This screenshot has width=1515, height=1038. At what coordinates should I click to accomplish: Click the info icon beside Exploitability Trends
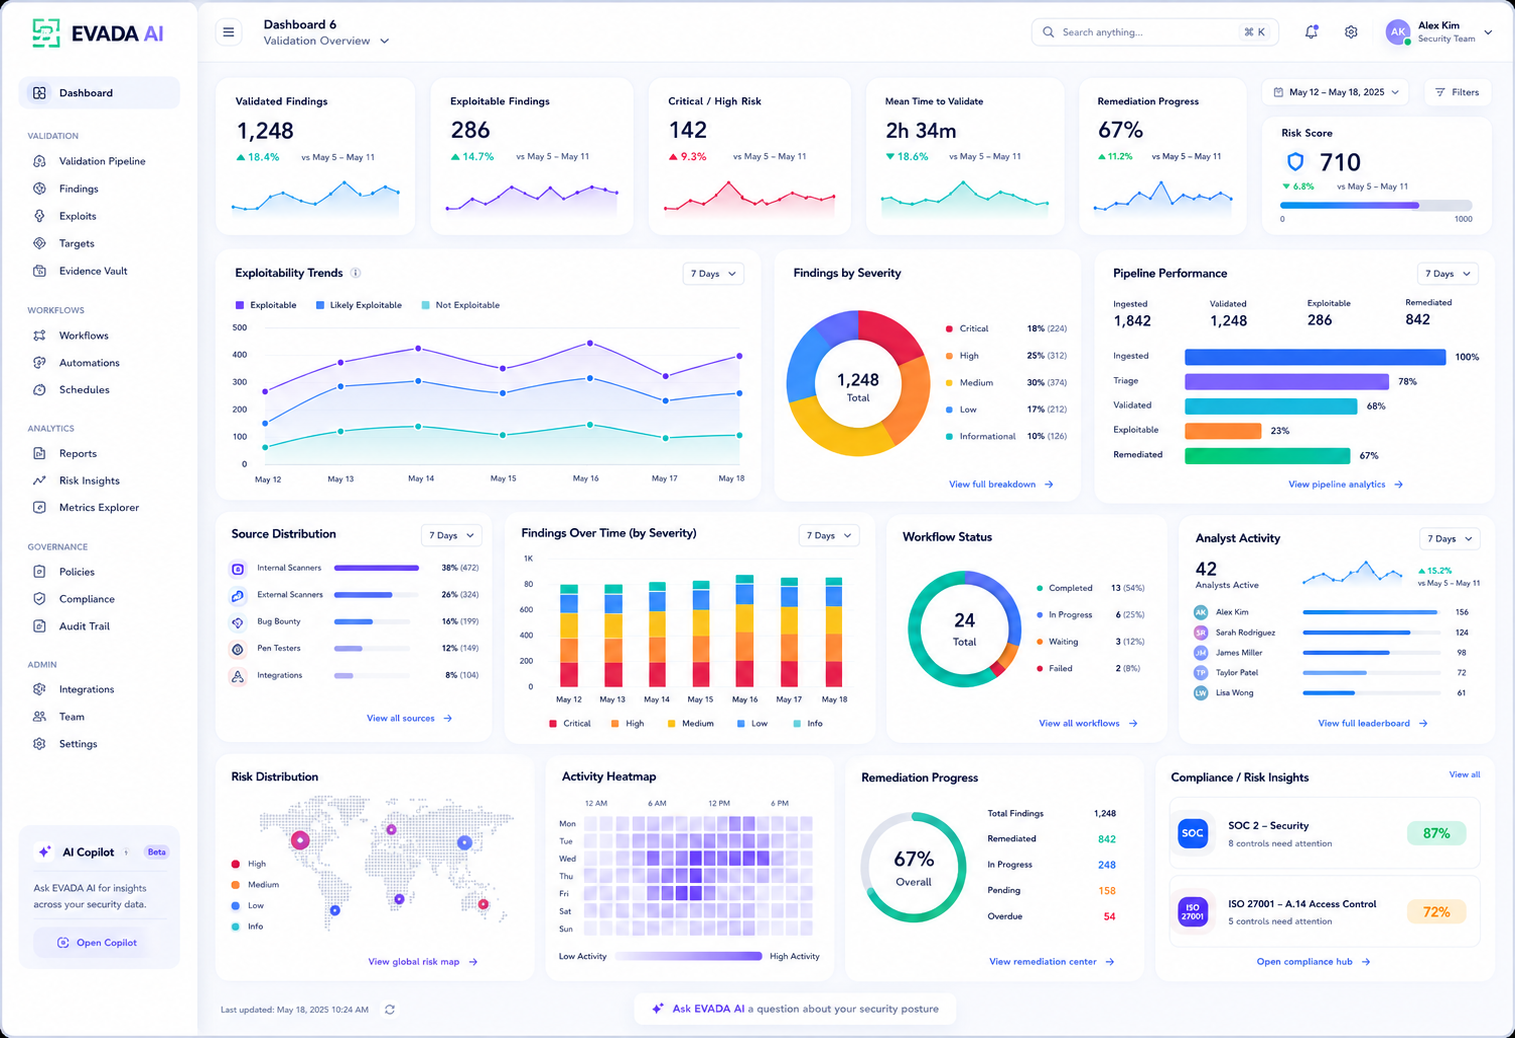pyautogui.click(x=356, y=273)
